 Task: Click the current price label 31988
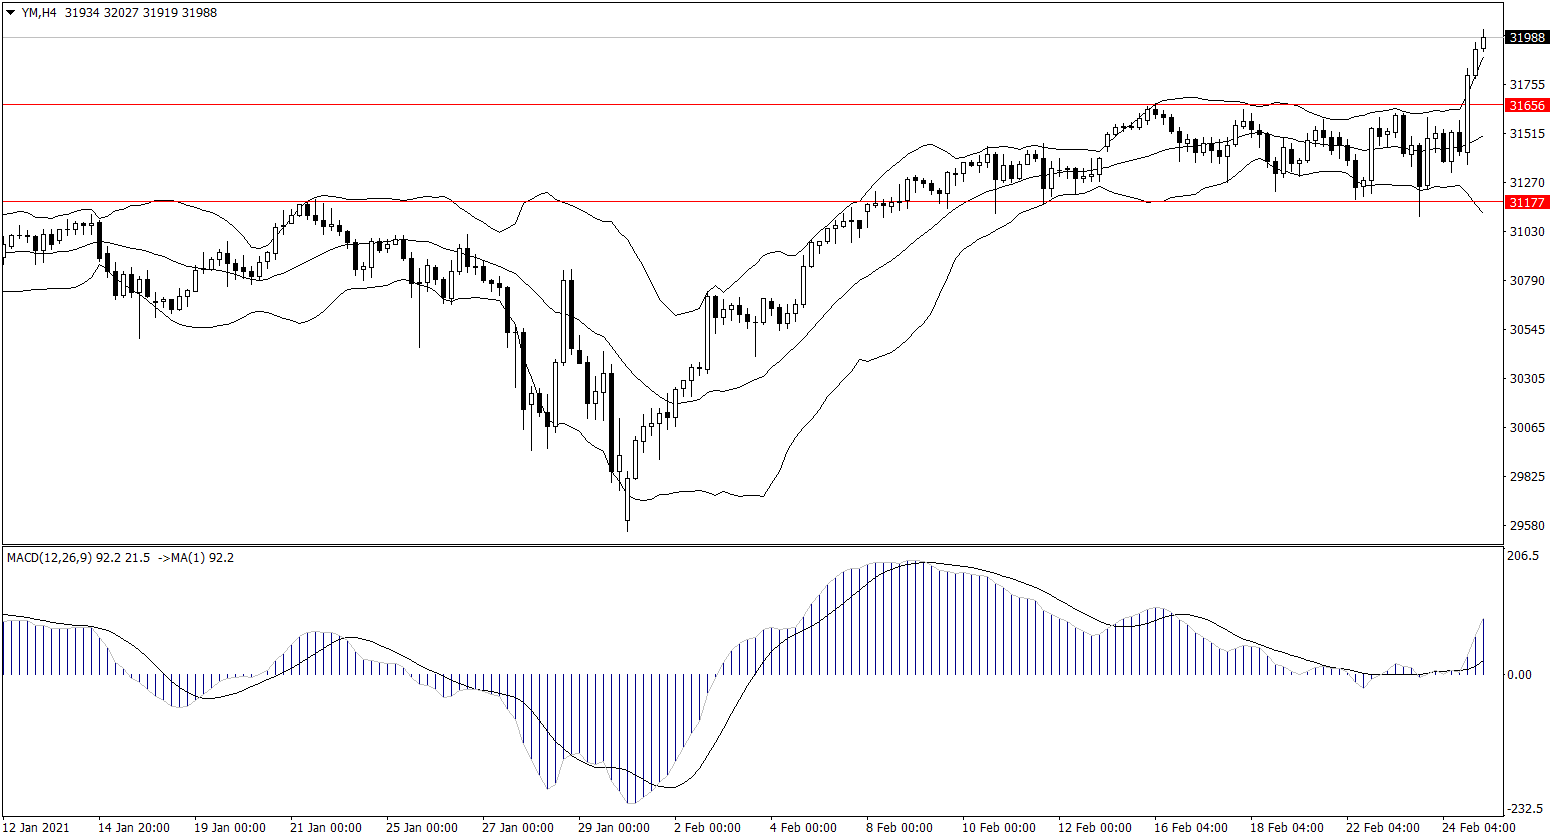pyautogui.click(x=1527, y=38)
